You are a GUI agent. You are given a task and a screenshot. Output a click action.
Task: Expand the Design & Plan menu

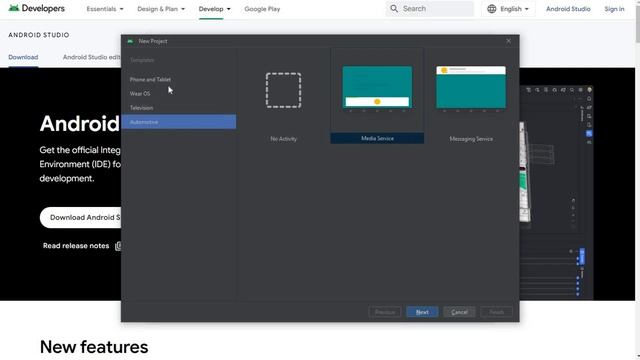(x=161, y=9)
